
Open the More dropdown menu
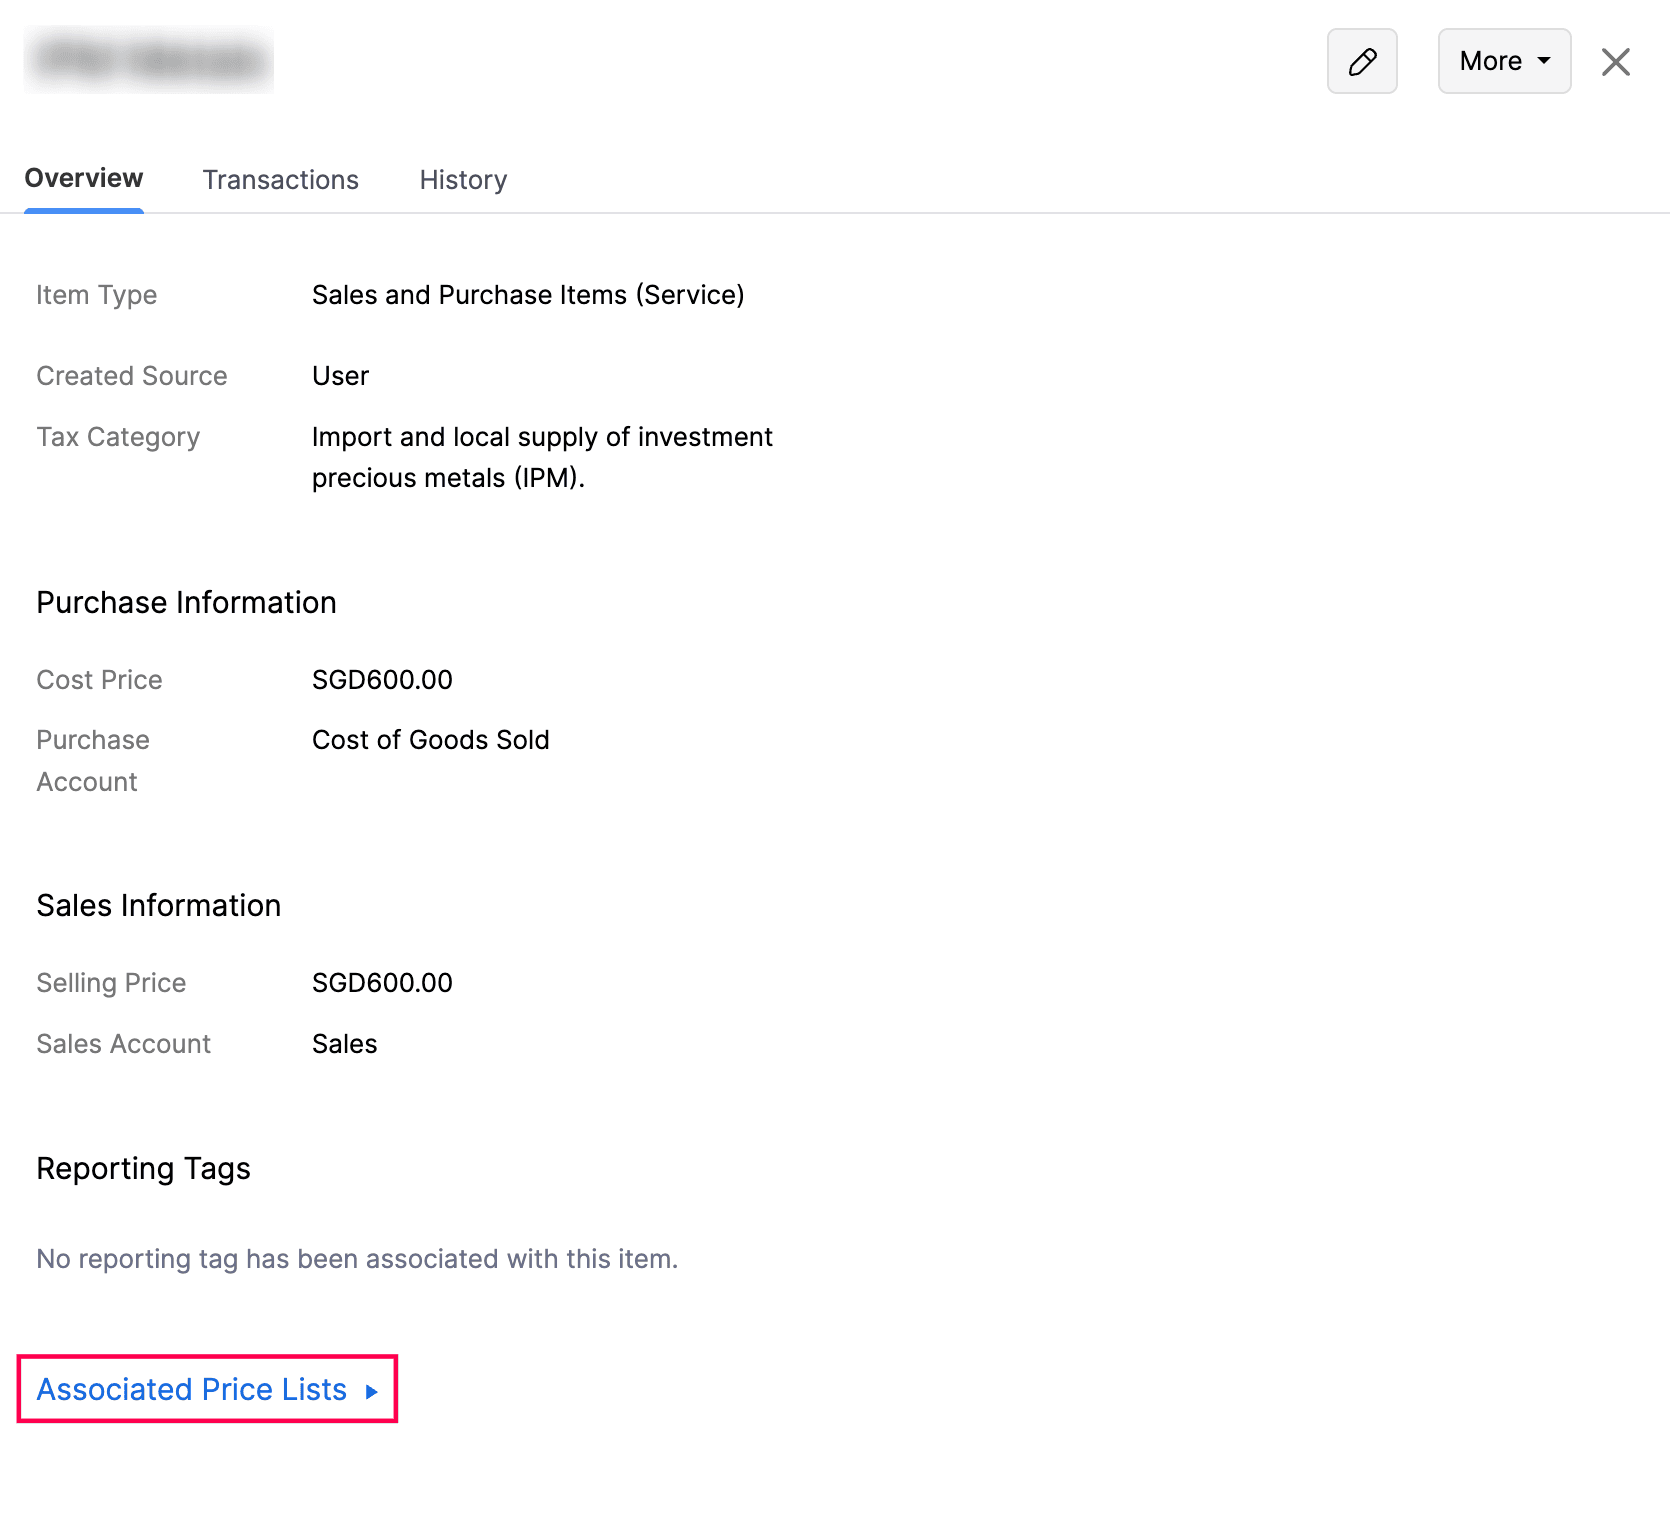coord(1503,62)
